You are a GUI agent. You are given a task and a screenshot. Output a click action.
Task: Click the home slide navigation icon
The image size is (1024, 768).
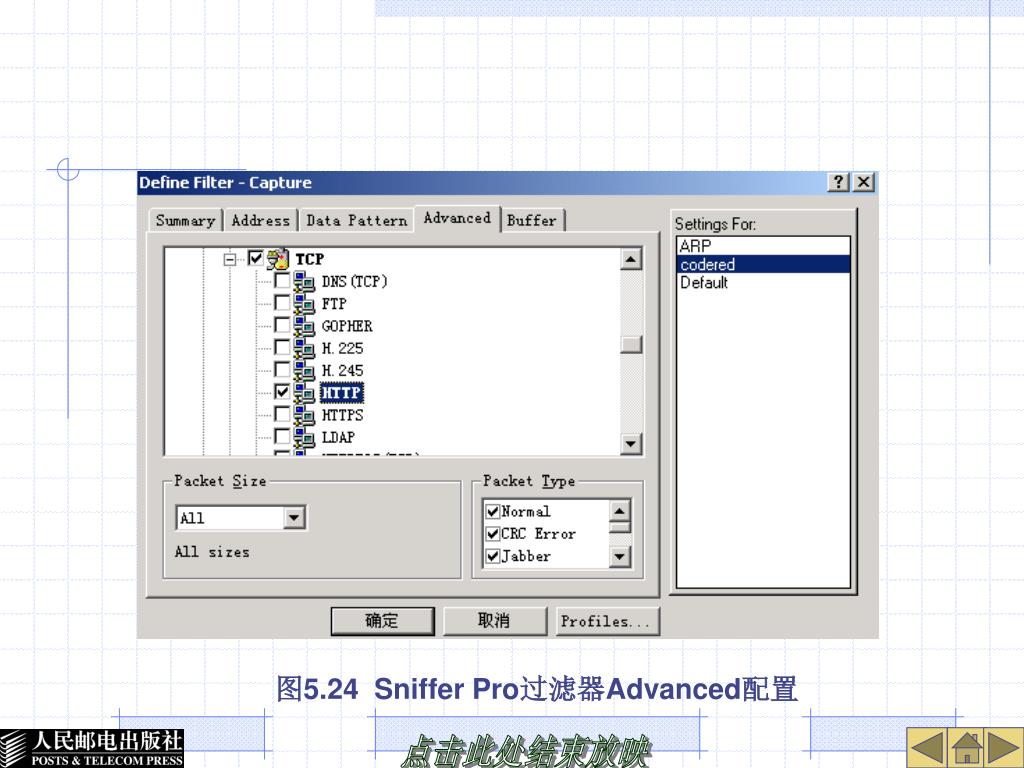pos(967,748)
